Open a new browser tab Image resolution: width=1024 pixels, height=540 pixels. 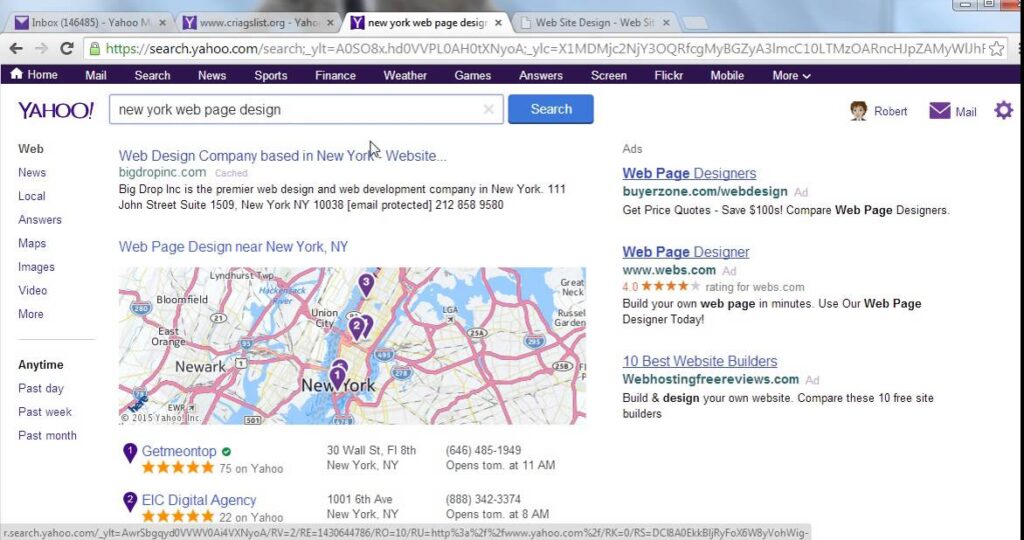pos(694,24)
